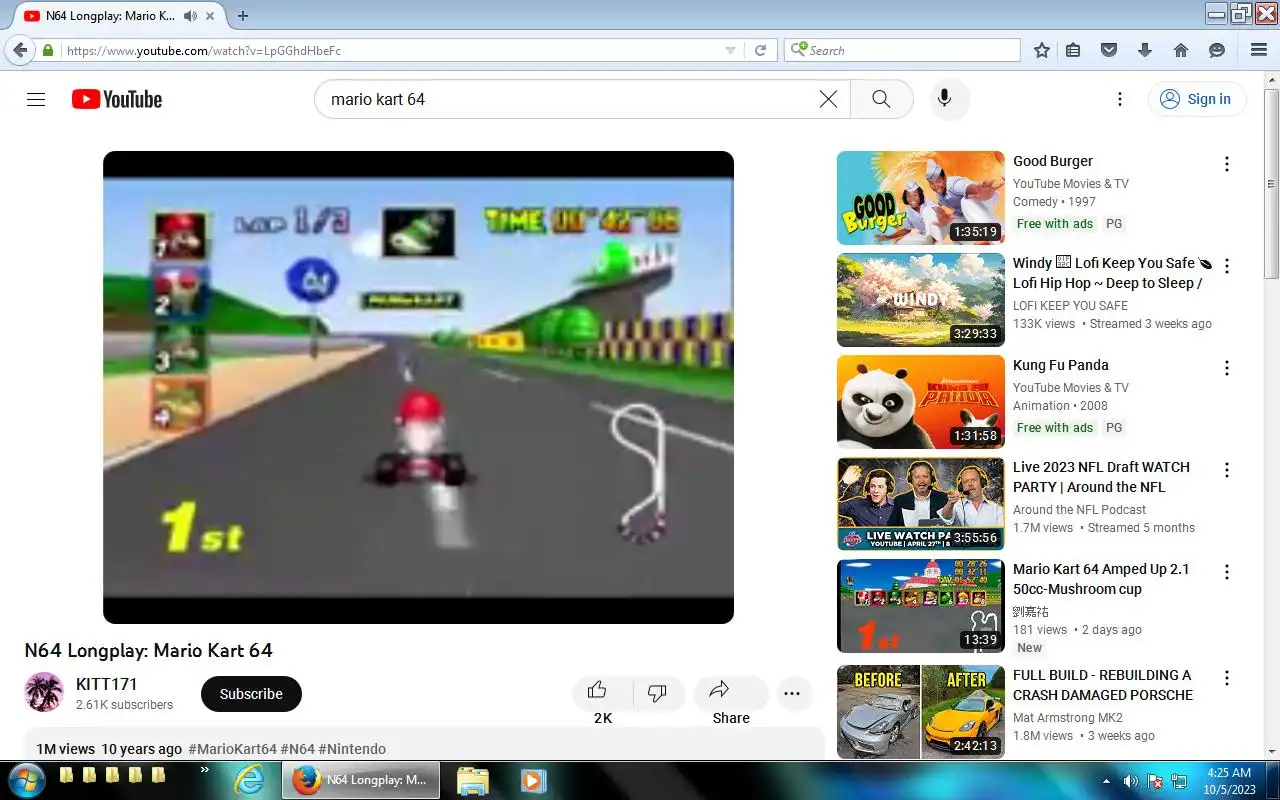Open the system volume speaker icon
The image size is (1280, 800).
pyautogui.click(x=1131, y=781)
